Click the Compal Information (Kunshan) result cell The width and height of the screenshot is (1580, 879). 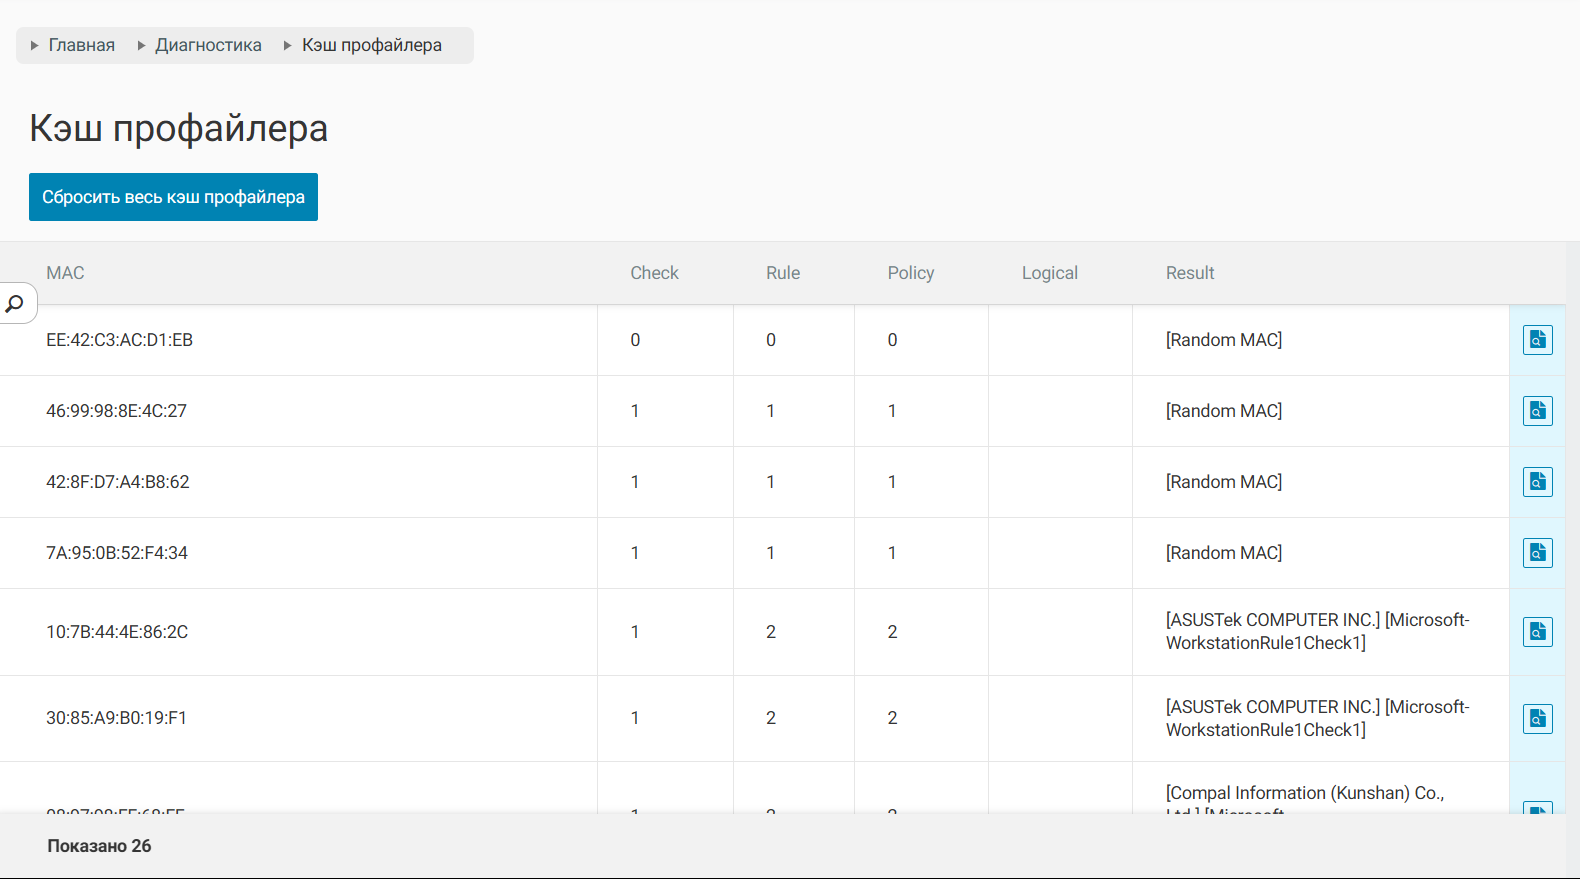pos(1304,793)
